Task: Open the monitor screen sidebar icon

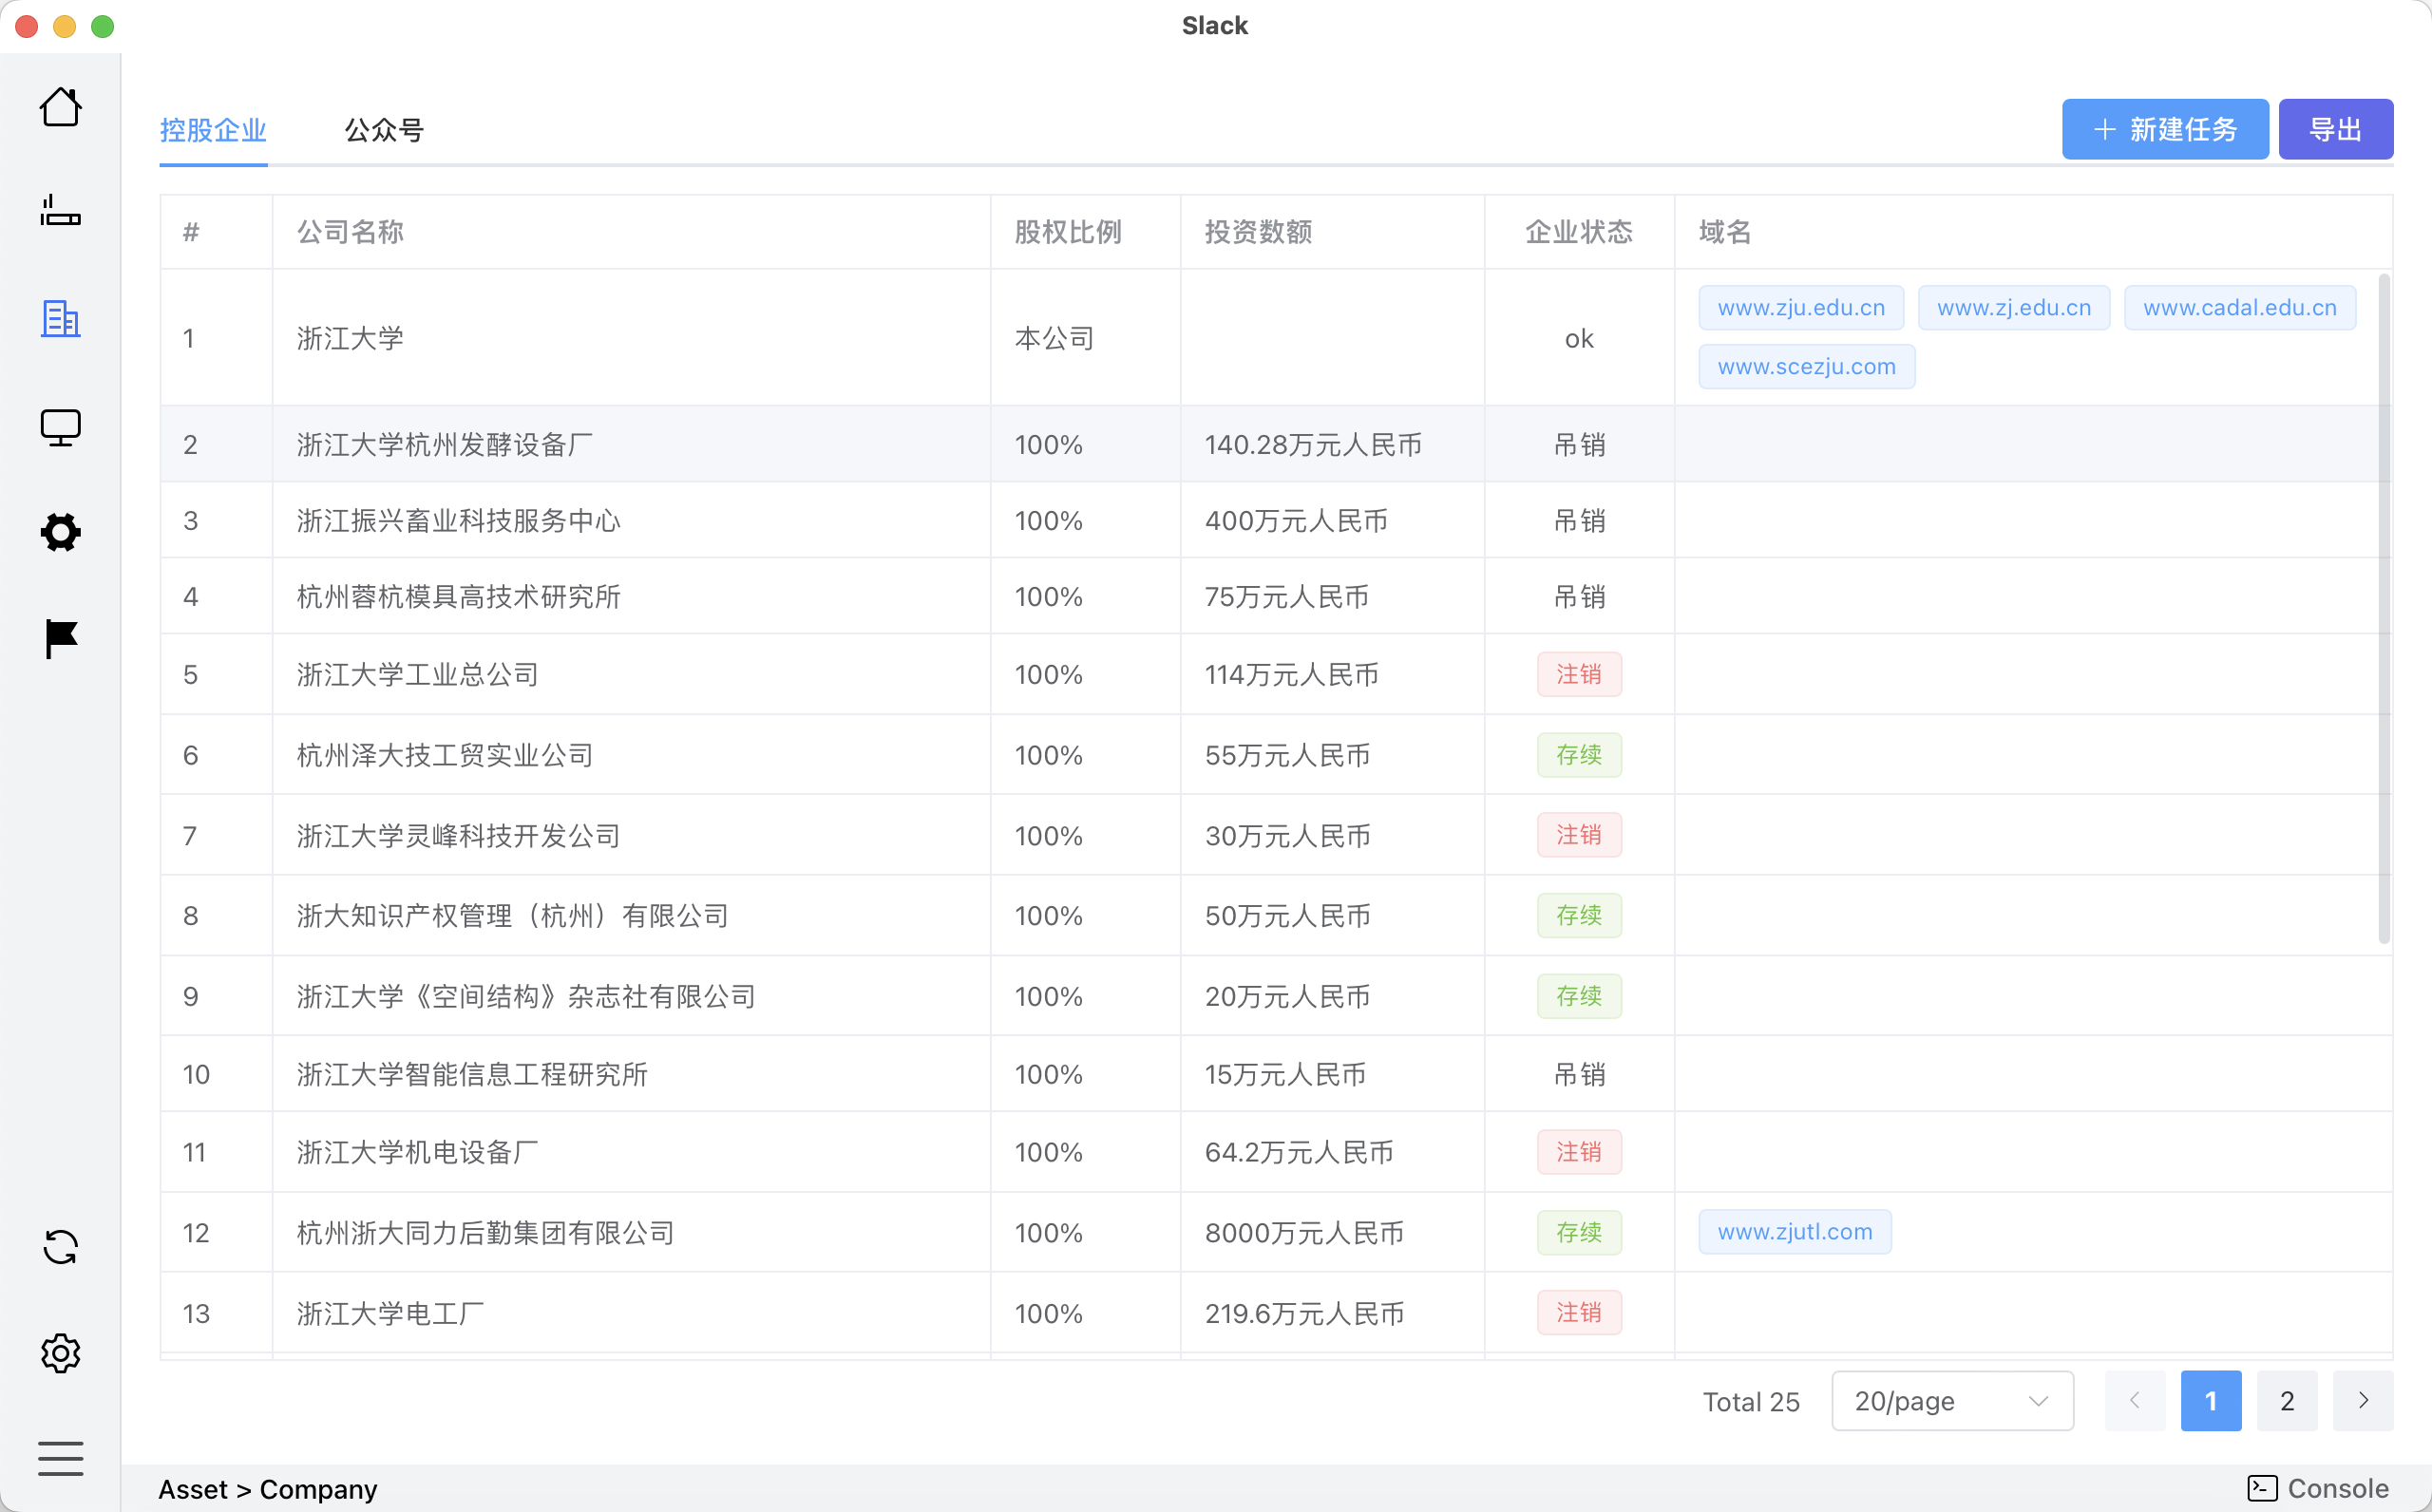Action: point(60,427)
